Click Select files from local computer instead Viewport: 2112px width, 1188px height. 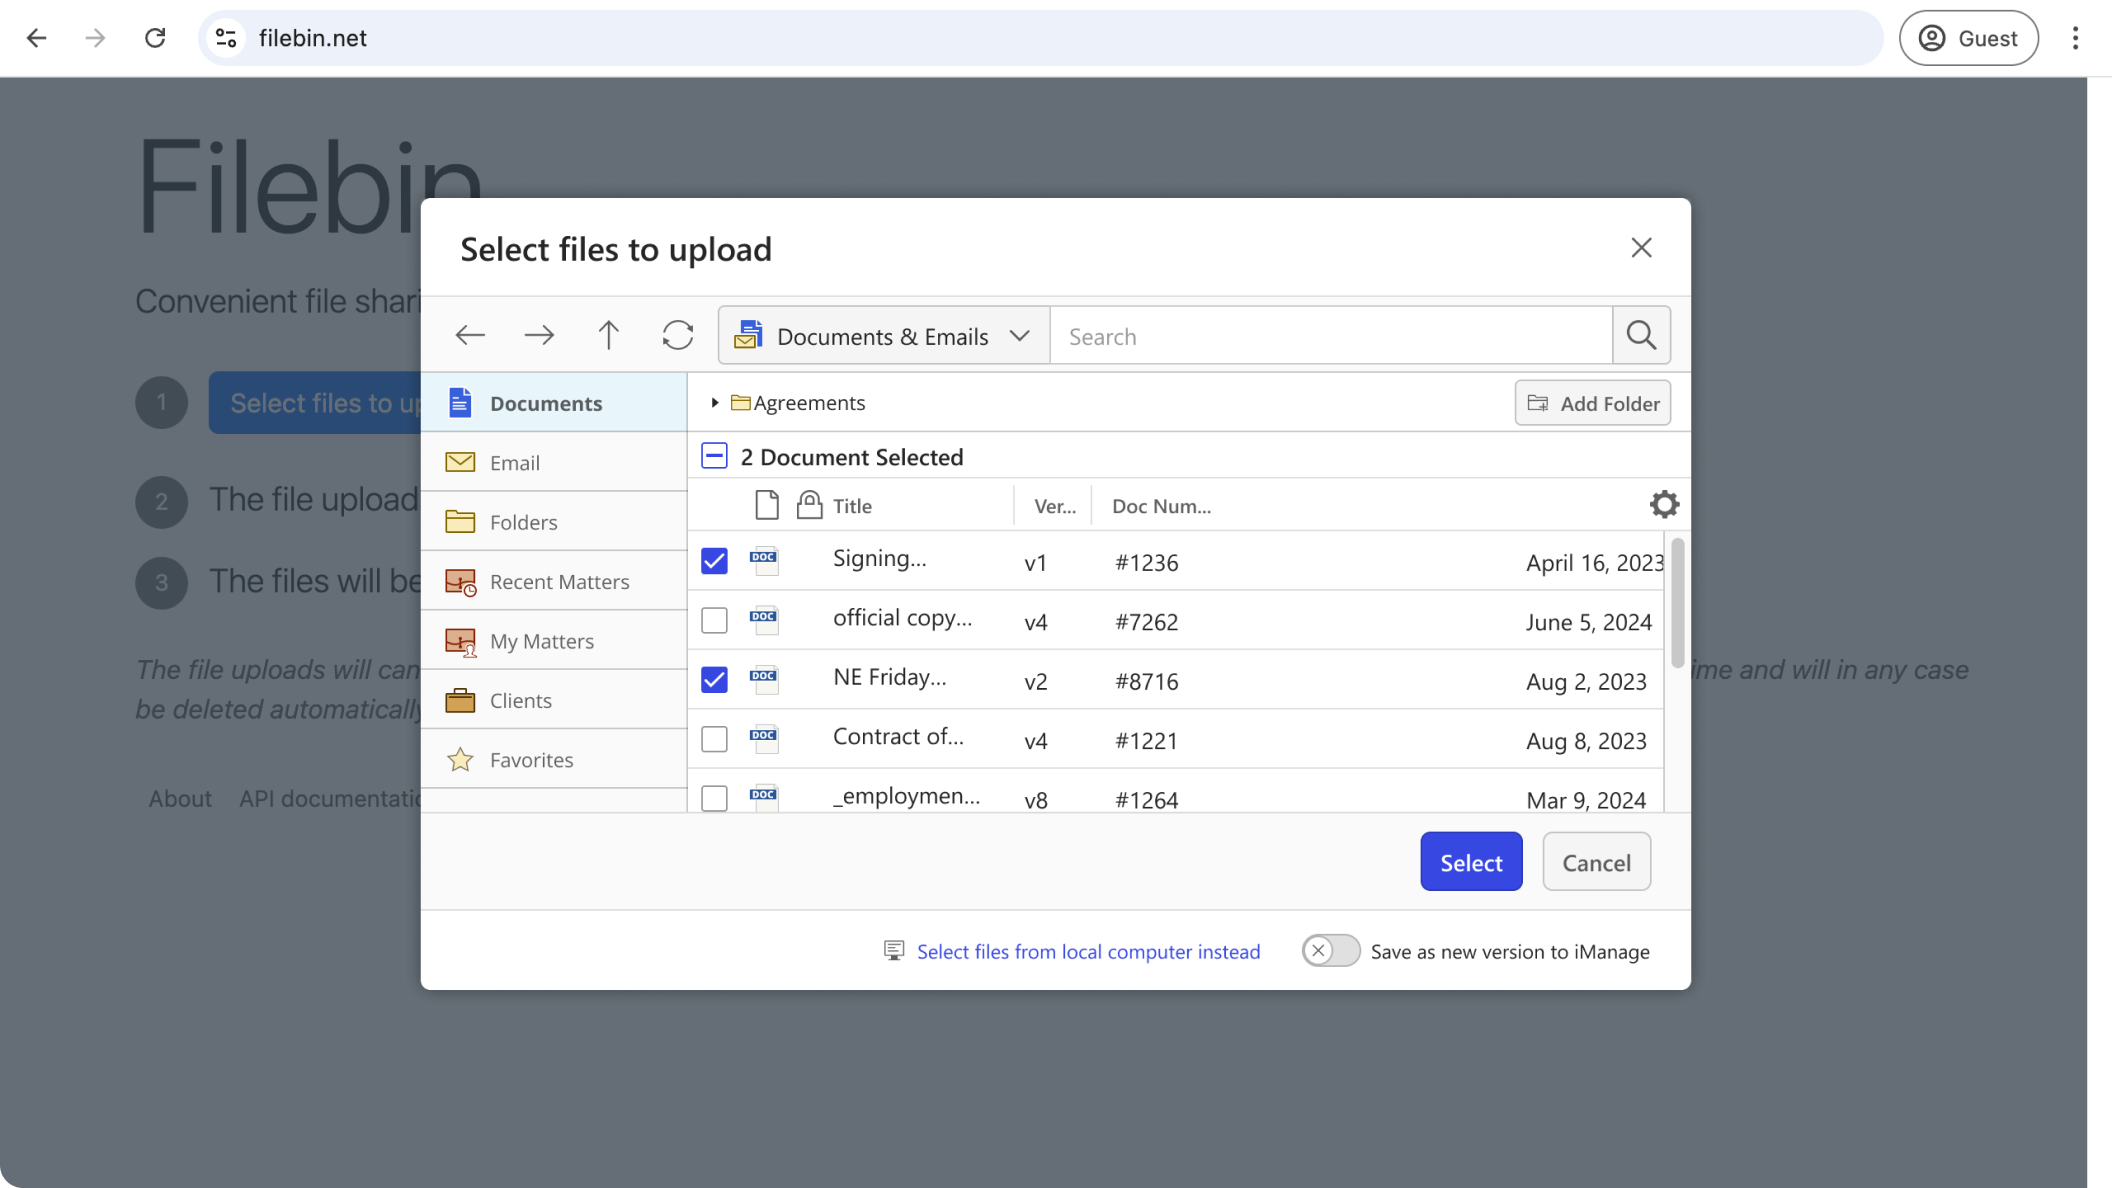[x=1088, y=952]
